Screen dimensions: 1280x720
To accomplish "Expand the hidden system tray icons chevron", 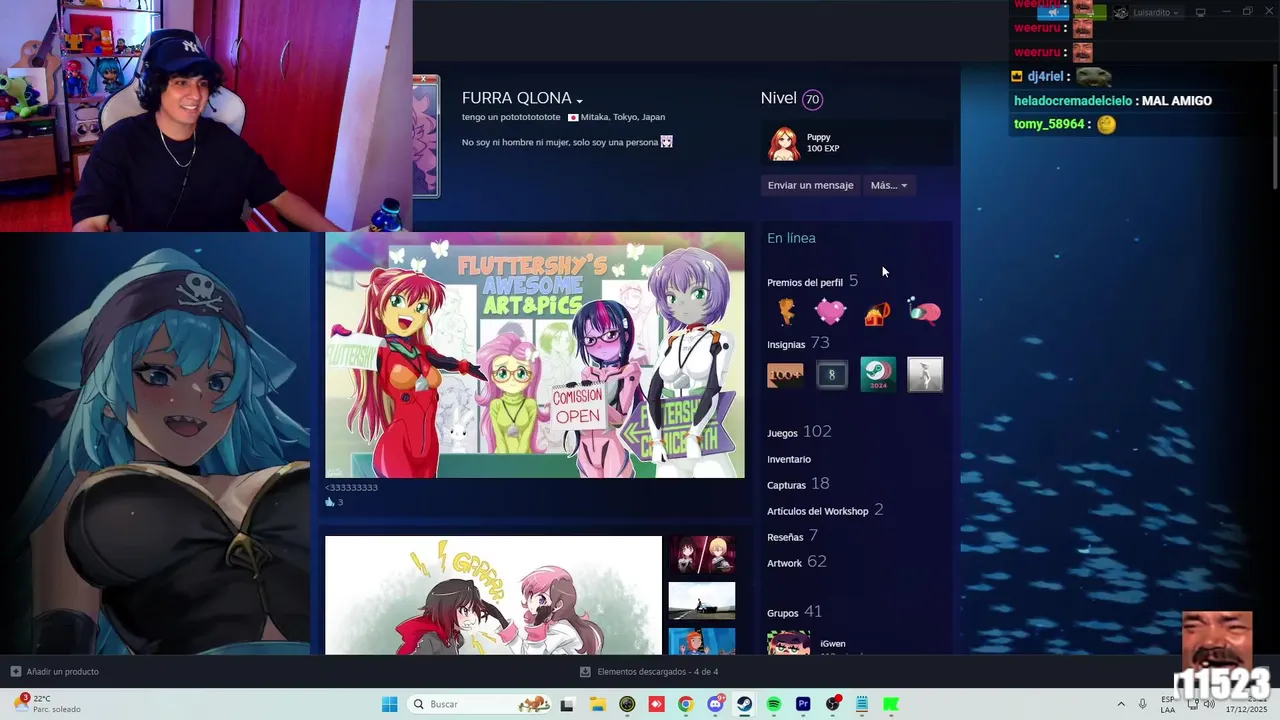I will coord(1120,704).
